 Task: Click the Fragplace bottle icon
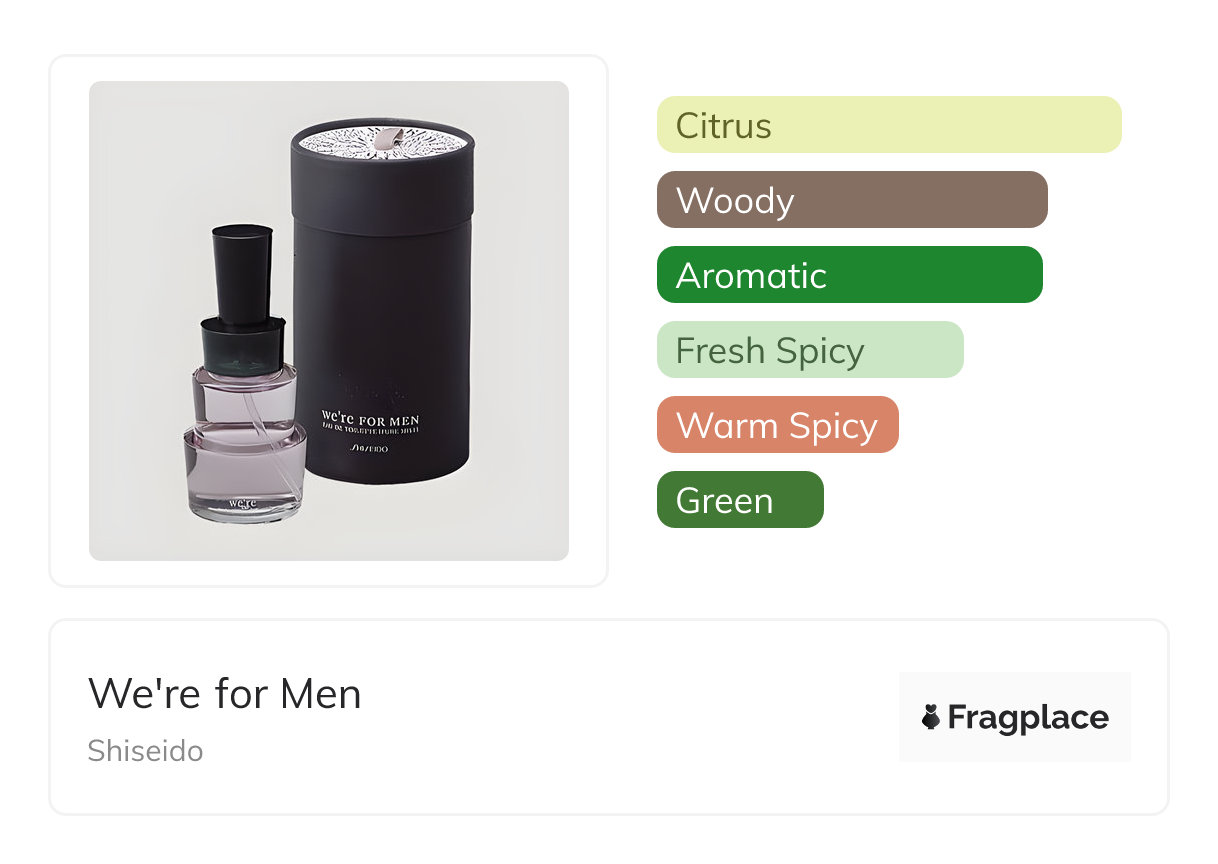[x=931, y=717]
